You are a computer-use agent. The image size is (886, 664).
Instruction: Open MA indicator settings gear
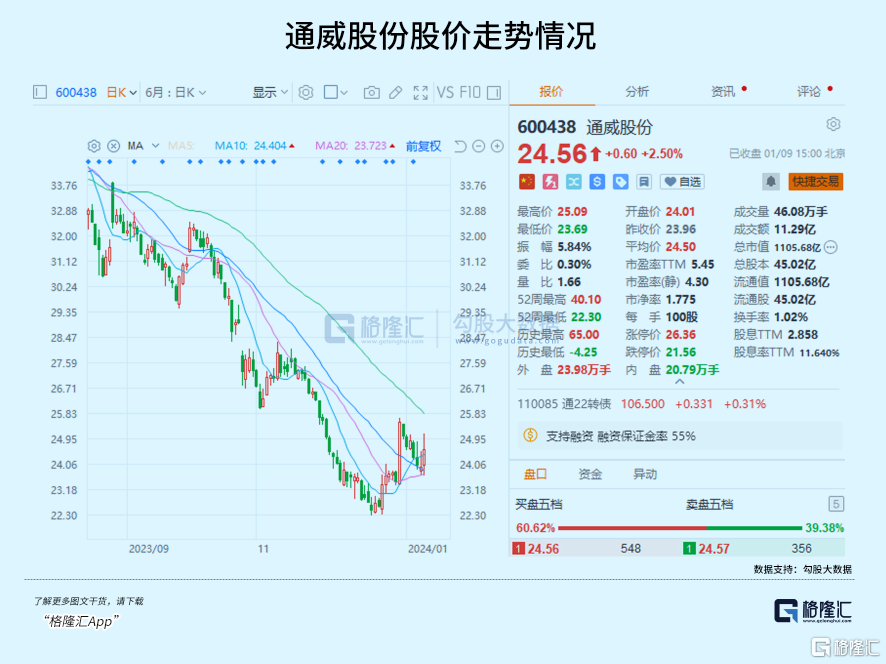point(94,146)
